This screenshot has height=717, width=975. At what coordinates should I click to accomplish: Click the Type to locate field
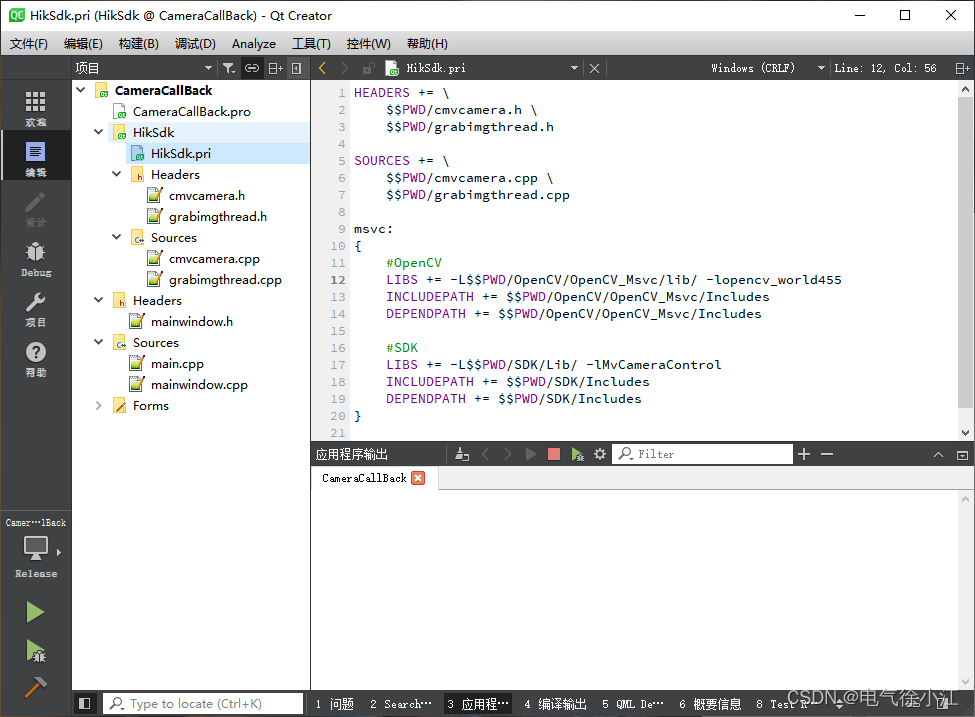(203, 703)
